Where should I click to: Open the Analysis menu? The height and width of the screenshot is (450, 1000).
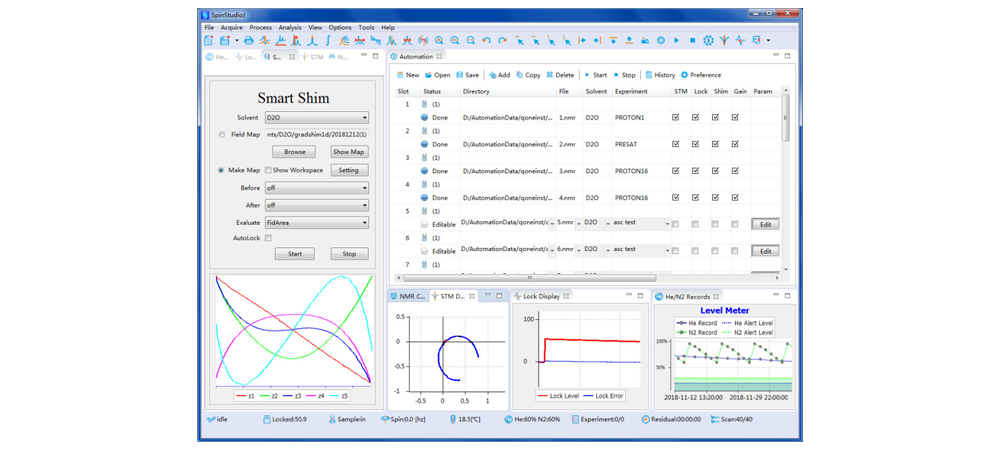pyautogui.click(x=290, y=27)
